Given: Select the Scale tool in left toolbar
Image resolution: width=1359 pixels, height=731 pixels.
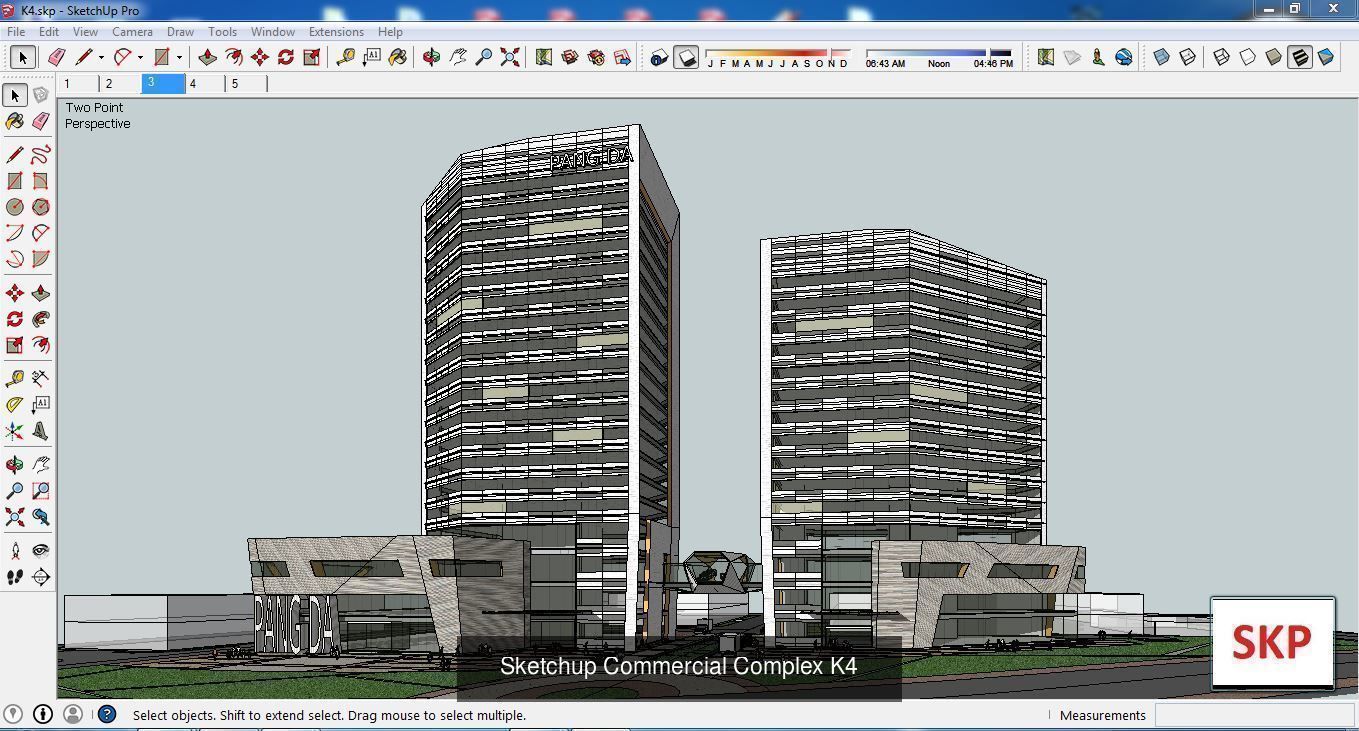Looking at the screenshot, I should 15,345.
